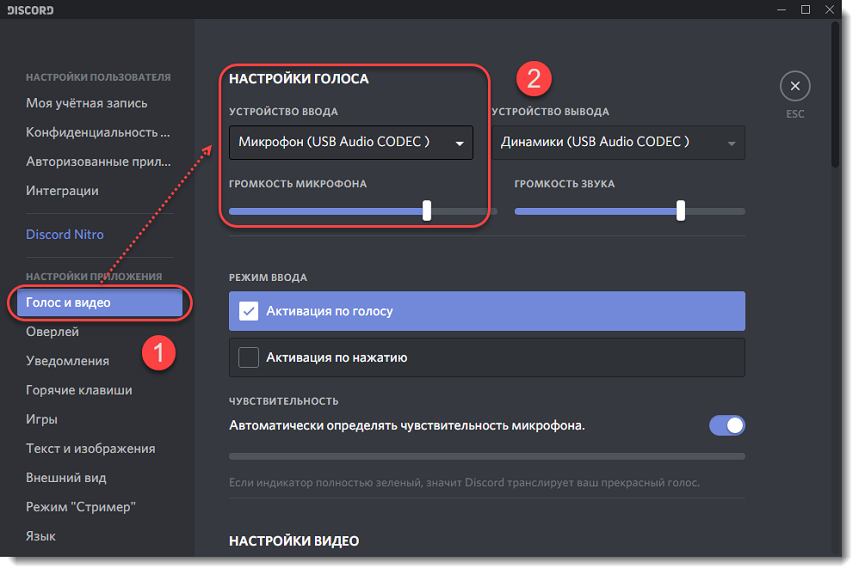
Task: Select 'Голос и видео' in sidebar
Action: click(99, 302)
